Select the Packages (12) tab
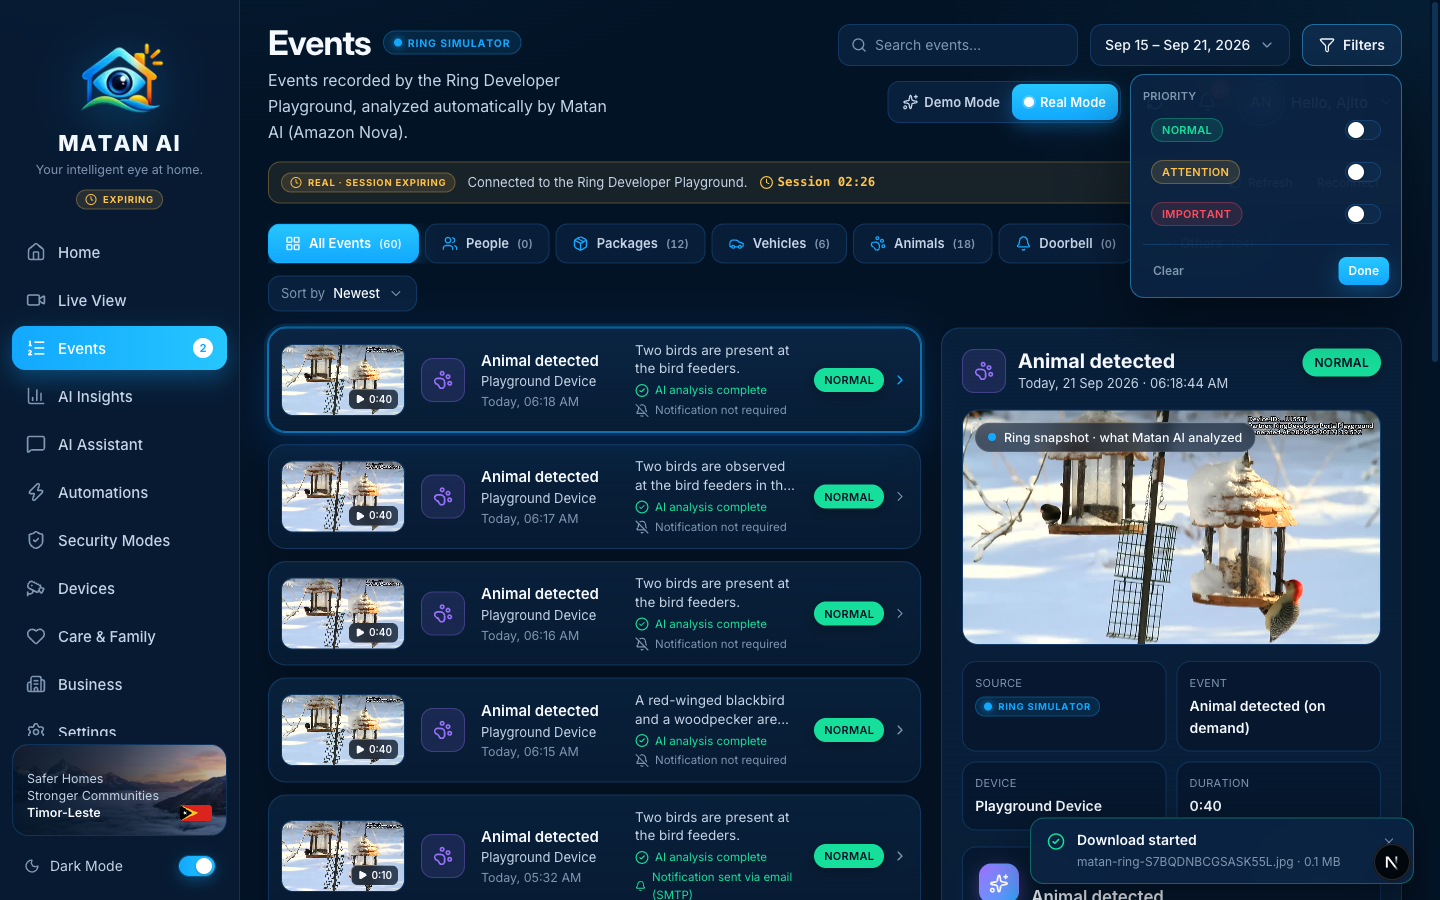Viewport: 1440px width, 900px height. 630,243
